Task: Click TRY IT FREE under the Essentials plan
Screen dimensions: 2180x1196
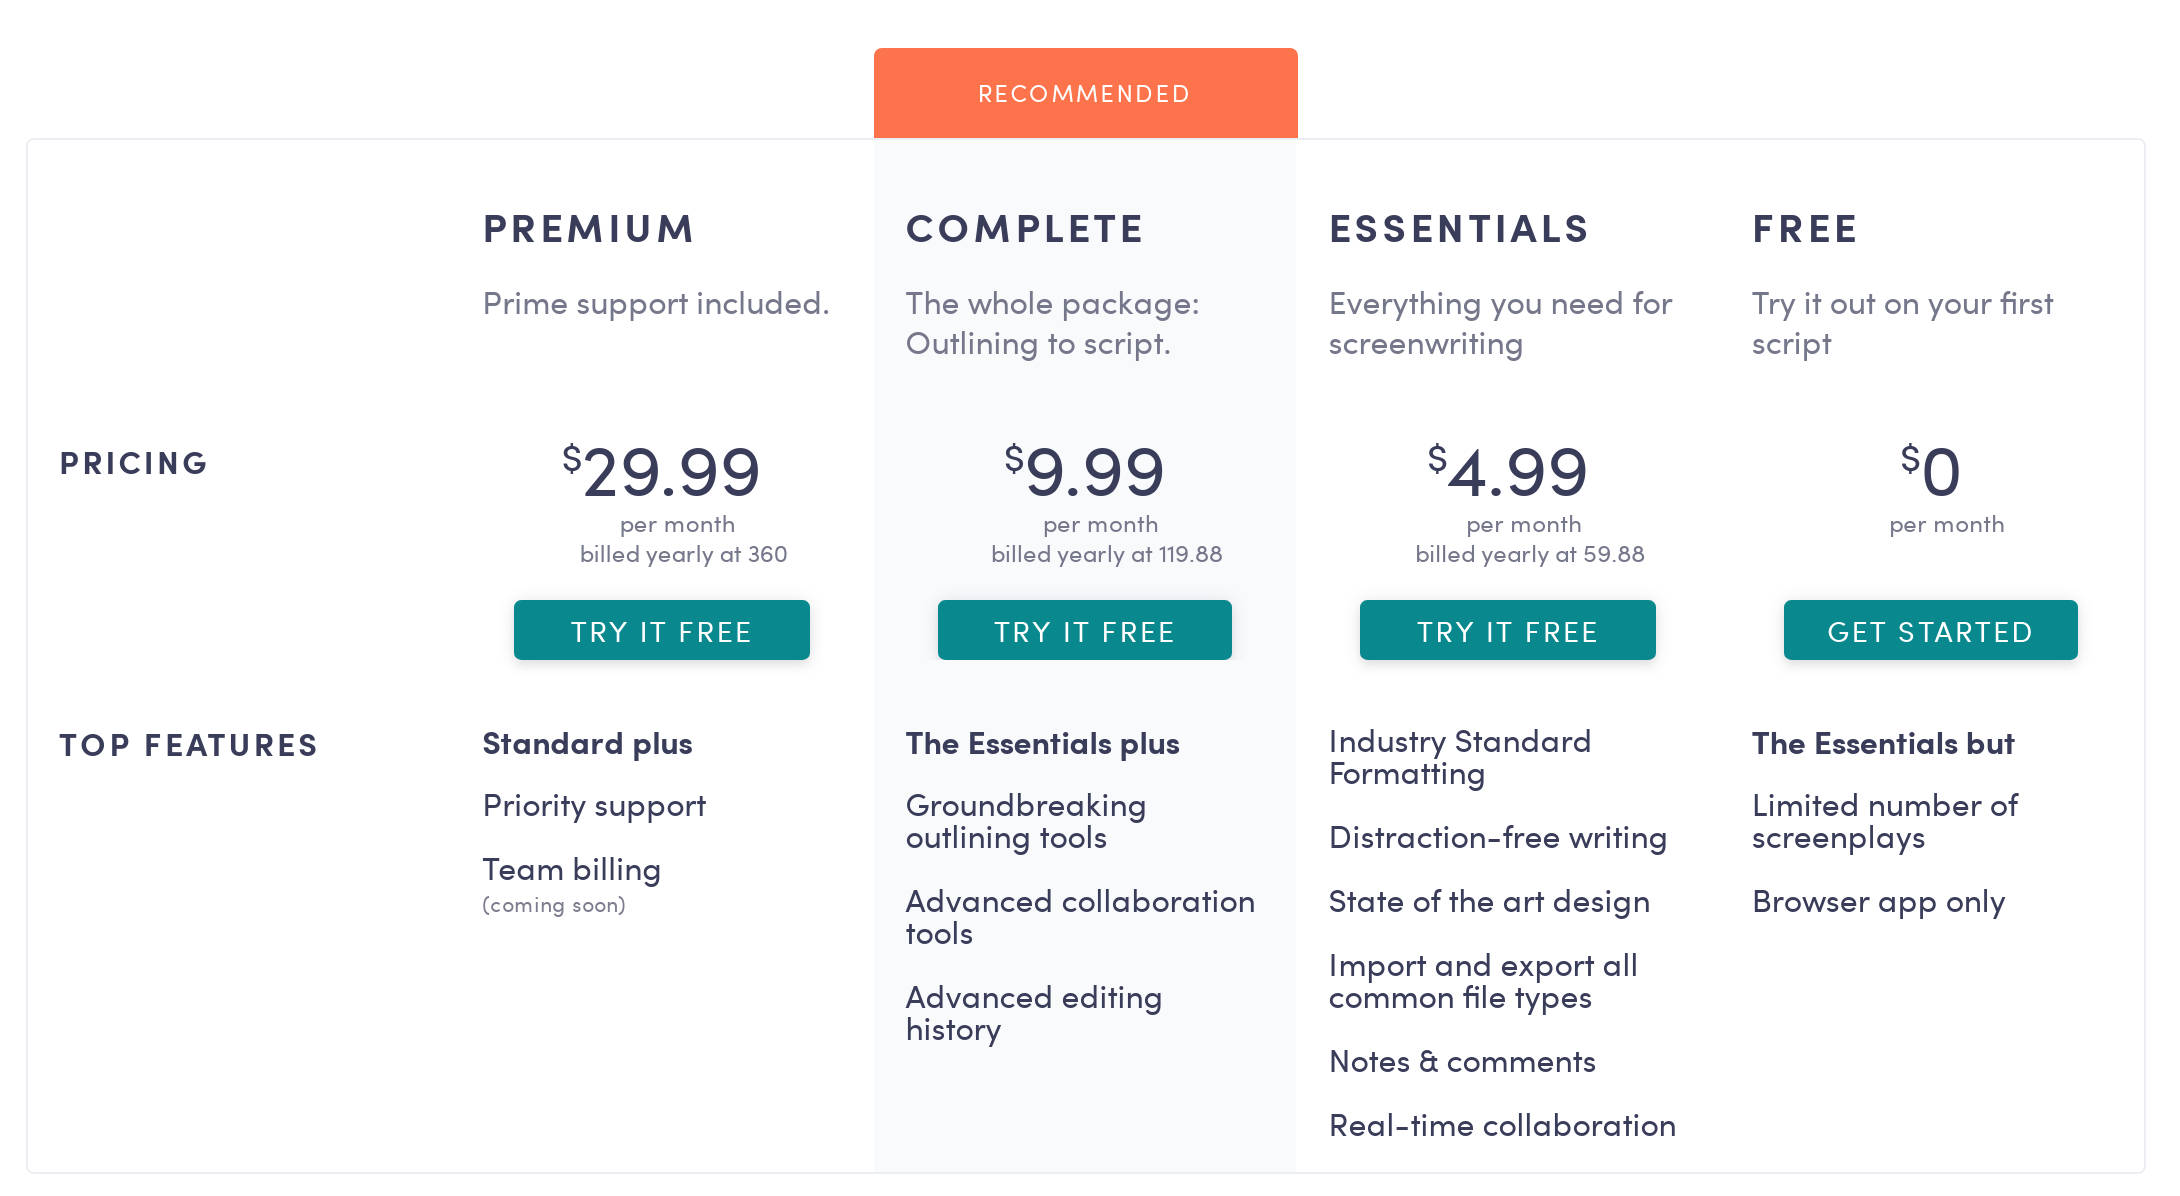Action: click(1507, 630)
